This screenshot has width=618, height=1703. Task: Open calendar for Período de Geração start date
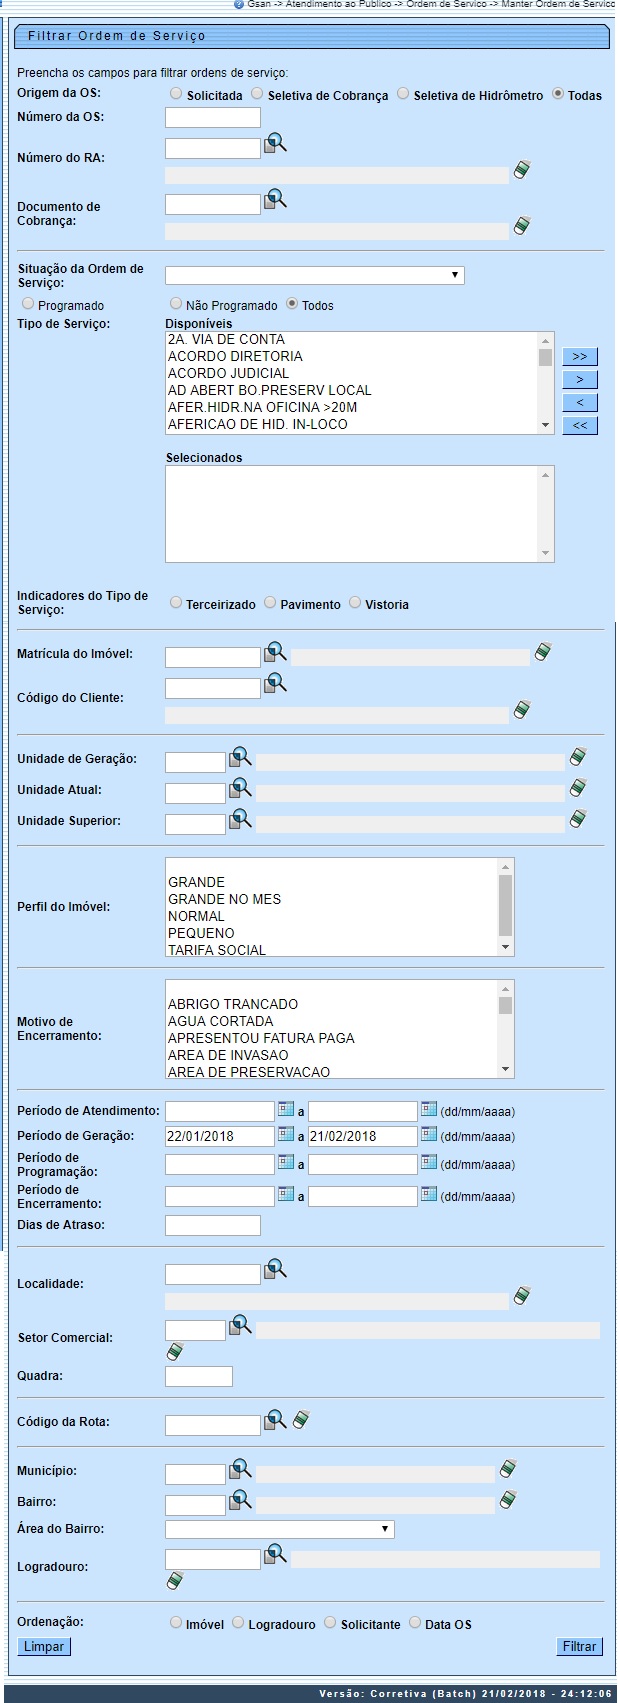(x=286, y=1134)
